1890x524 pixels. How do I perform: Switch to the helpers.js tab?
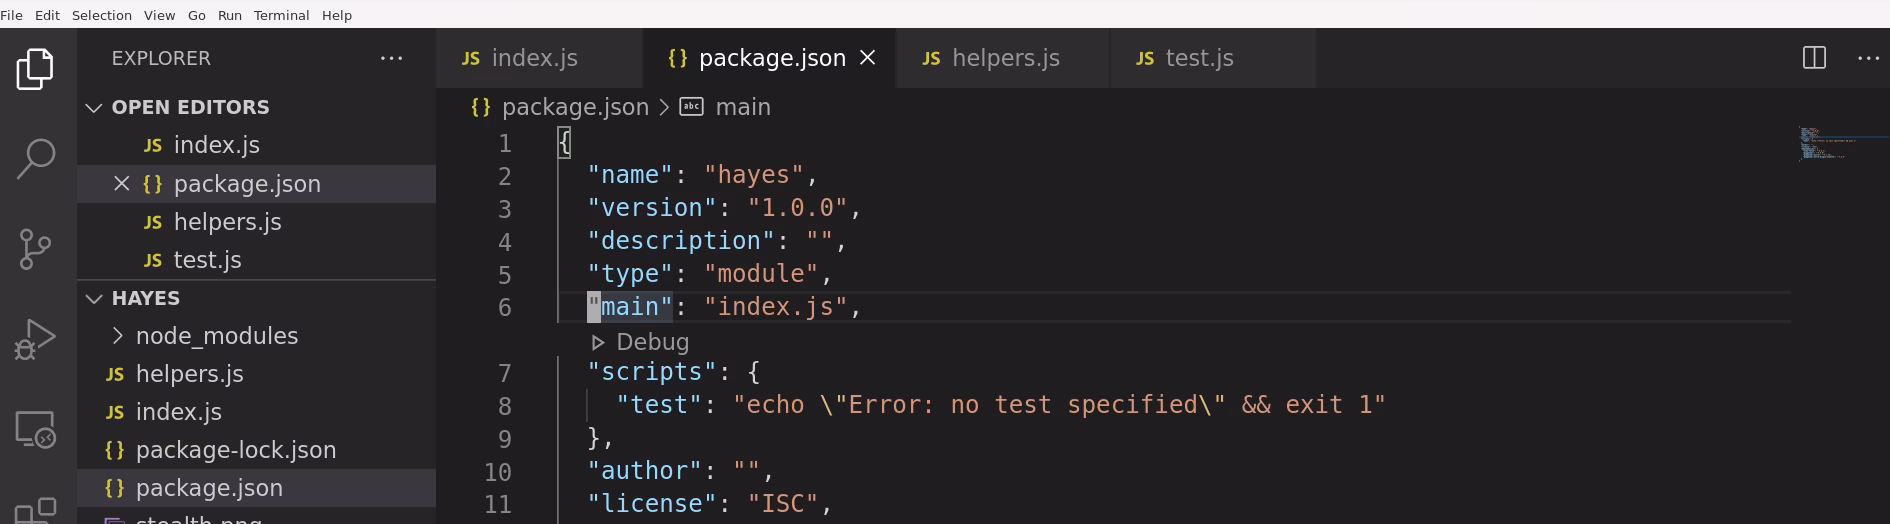1005,58
